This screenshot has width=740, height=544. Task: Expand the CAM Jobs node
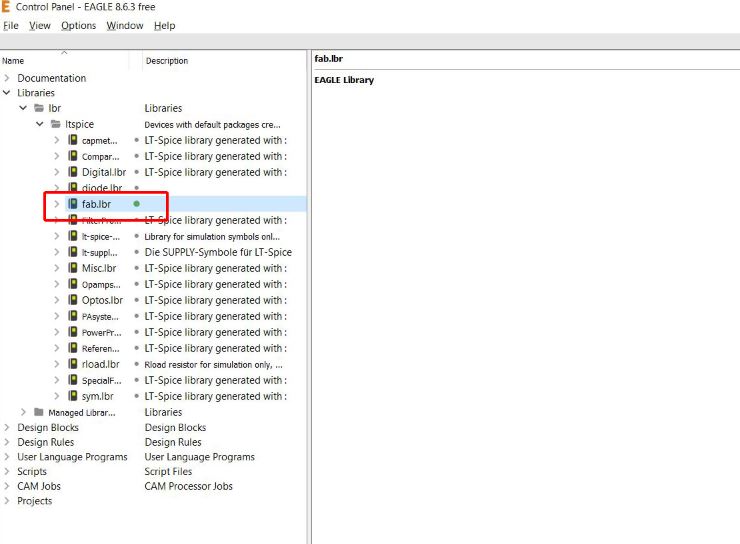pyautogui.click(x=7, y=486)
